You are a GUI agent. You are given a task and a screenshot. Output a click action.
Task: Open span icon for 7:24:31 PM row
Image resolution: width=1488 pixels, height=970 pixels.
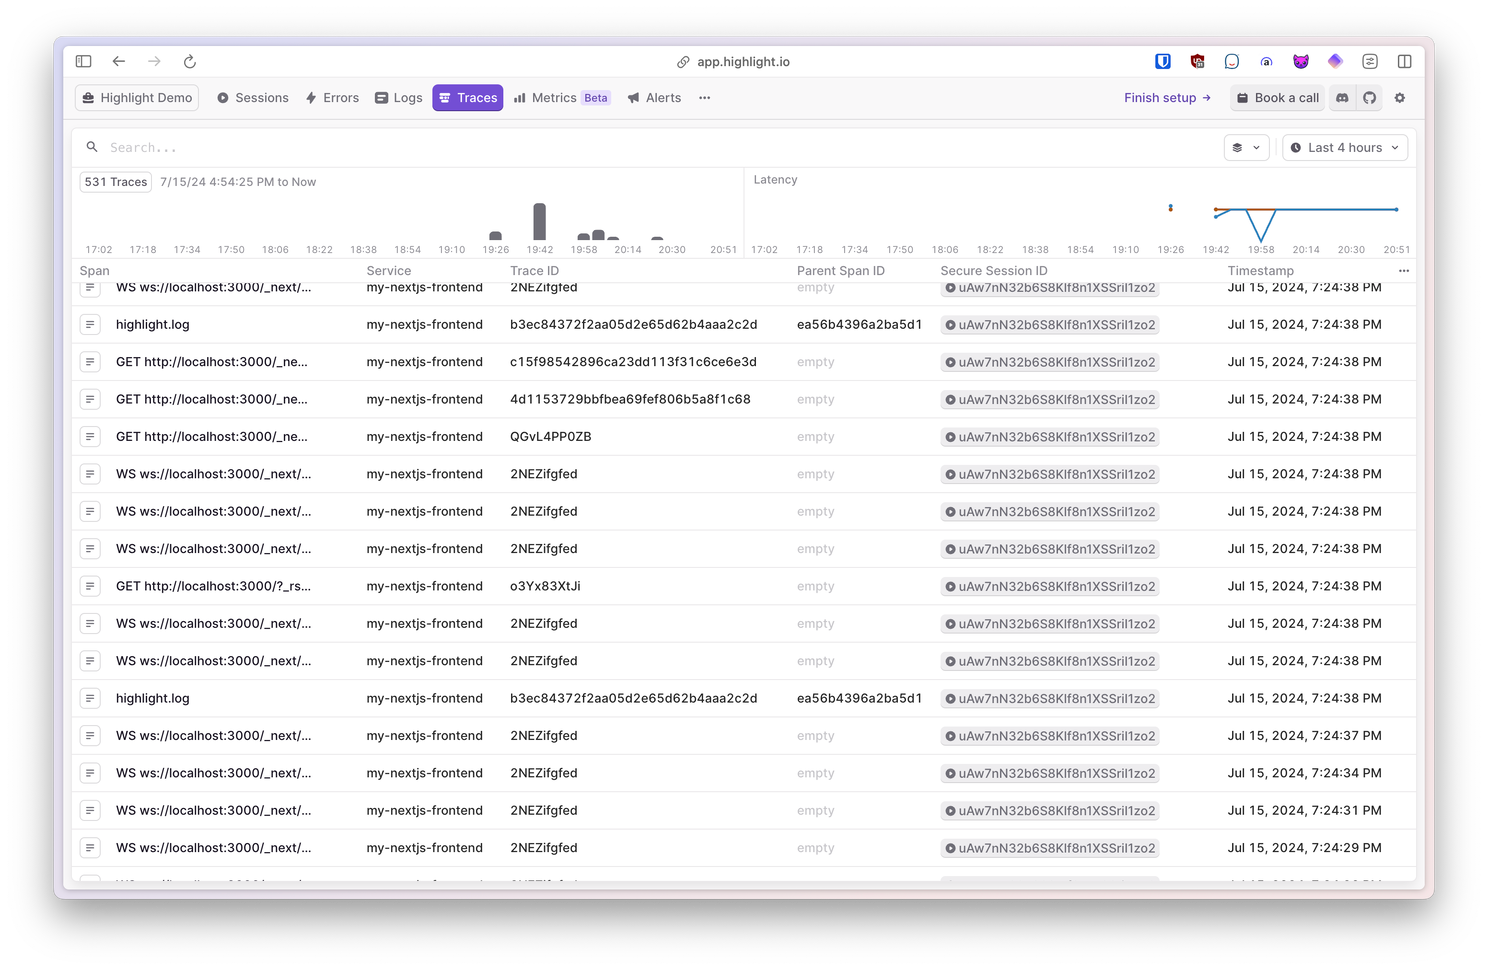[x=90, y=811]
